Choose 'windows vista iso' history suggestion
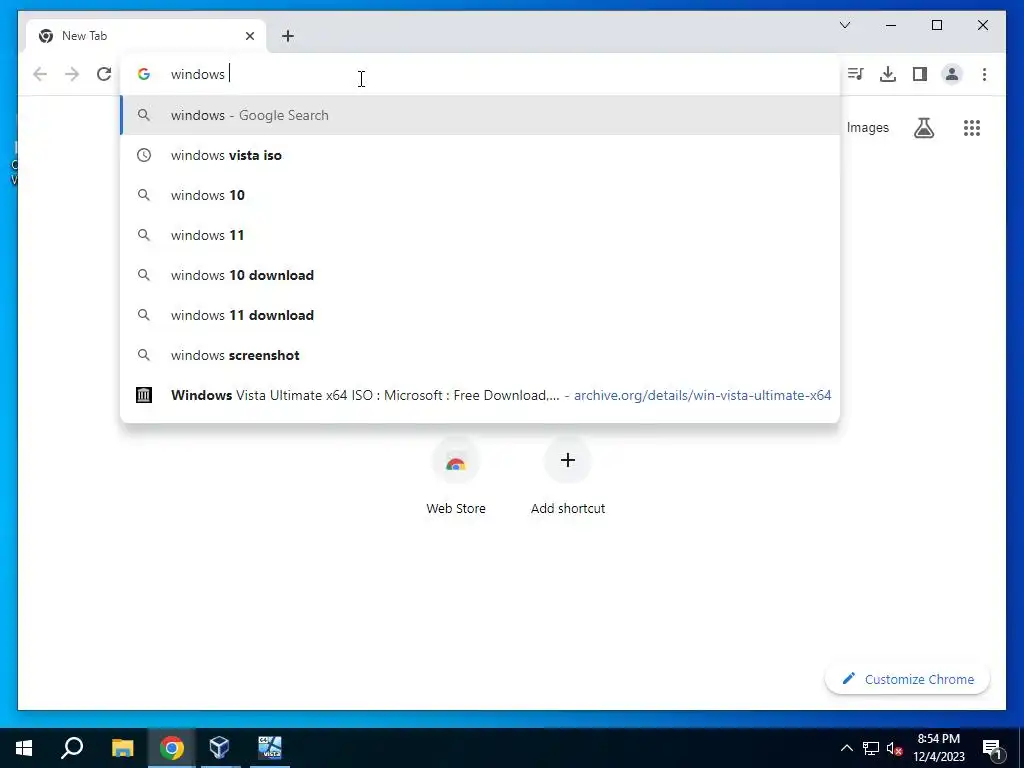 480,155
